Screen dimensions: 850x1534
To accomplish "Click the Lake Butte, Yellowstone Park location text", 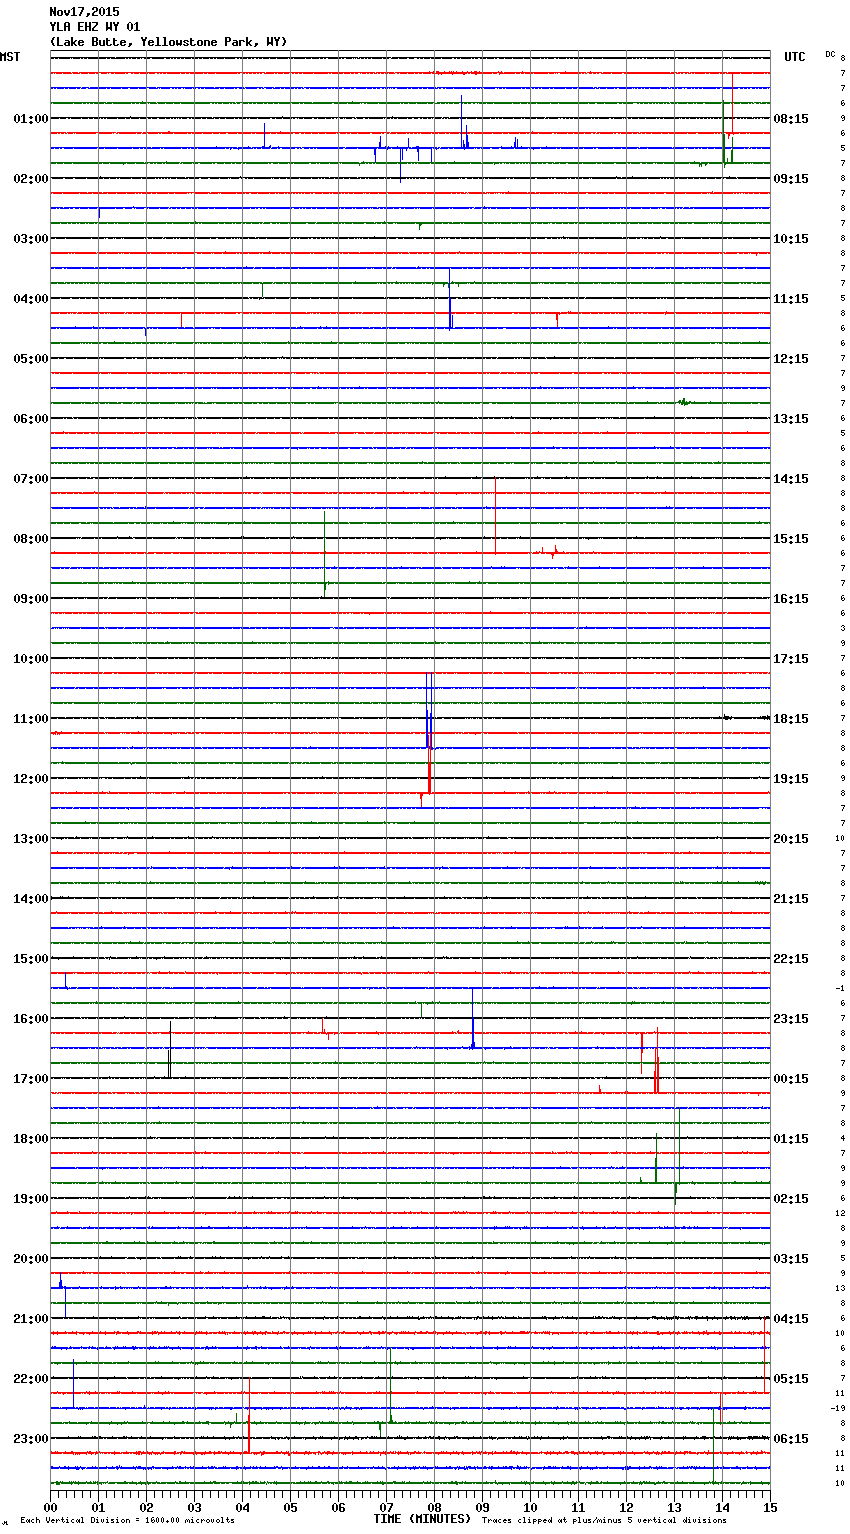I will coord(168,42).
